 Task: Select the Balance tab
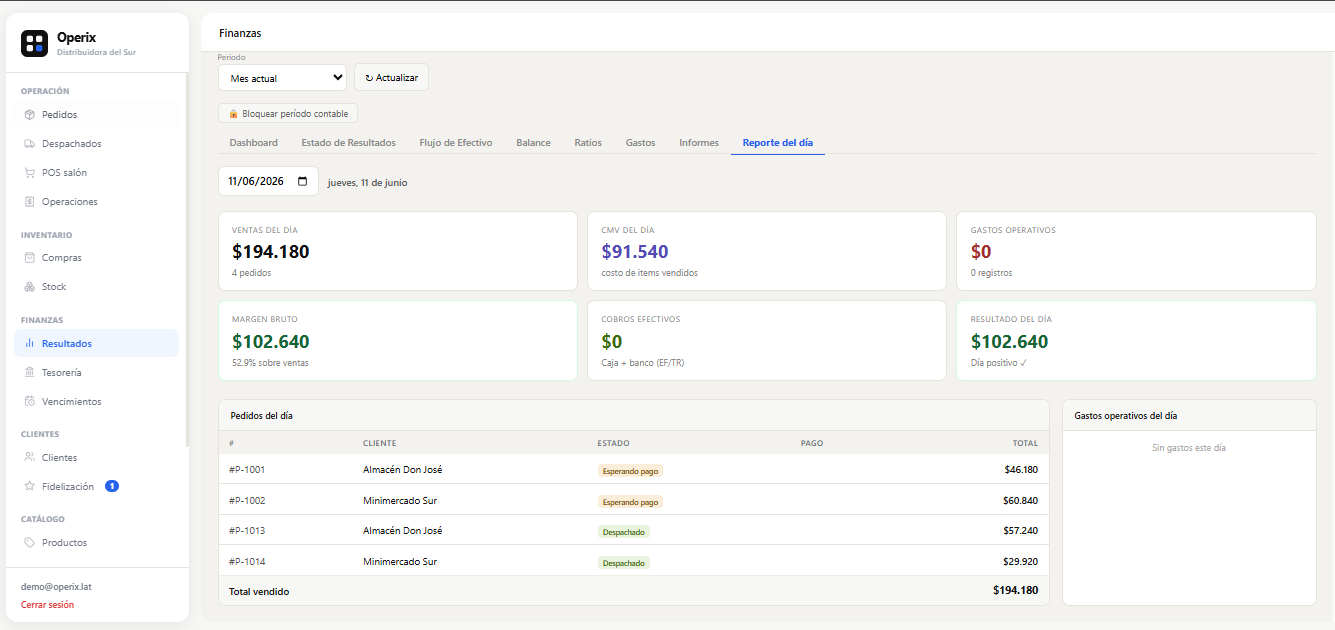(x=533, y=143)
